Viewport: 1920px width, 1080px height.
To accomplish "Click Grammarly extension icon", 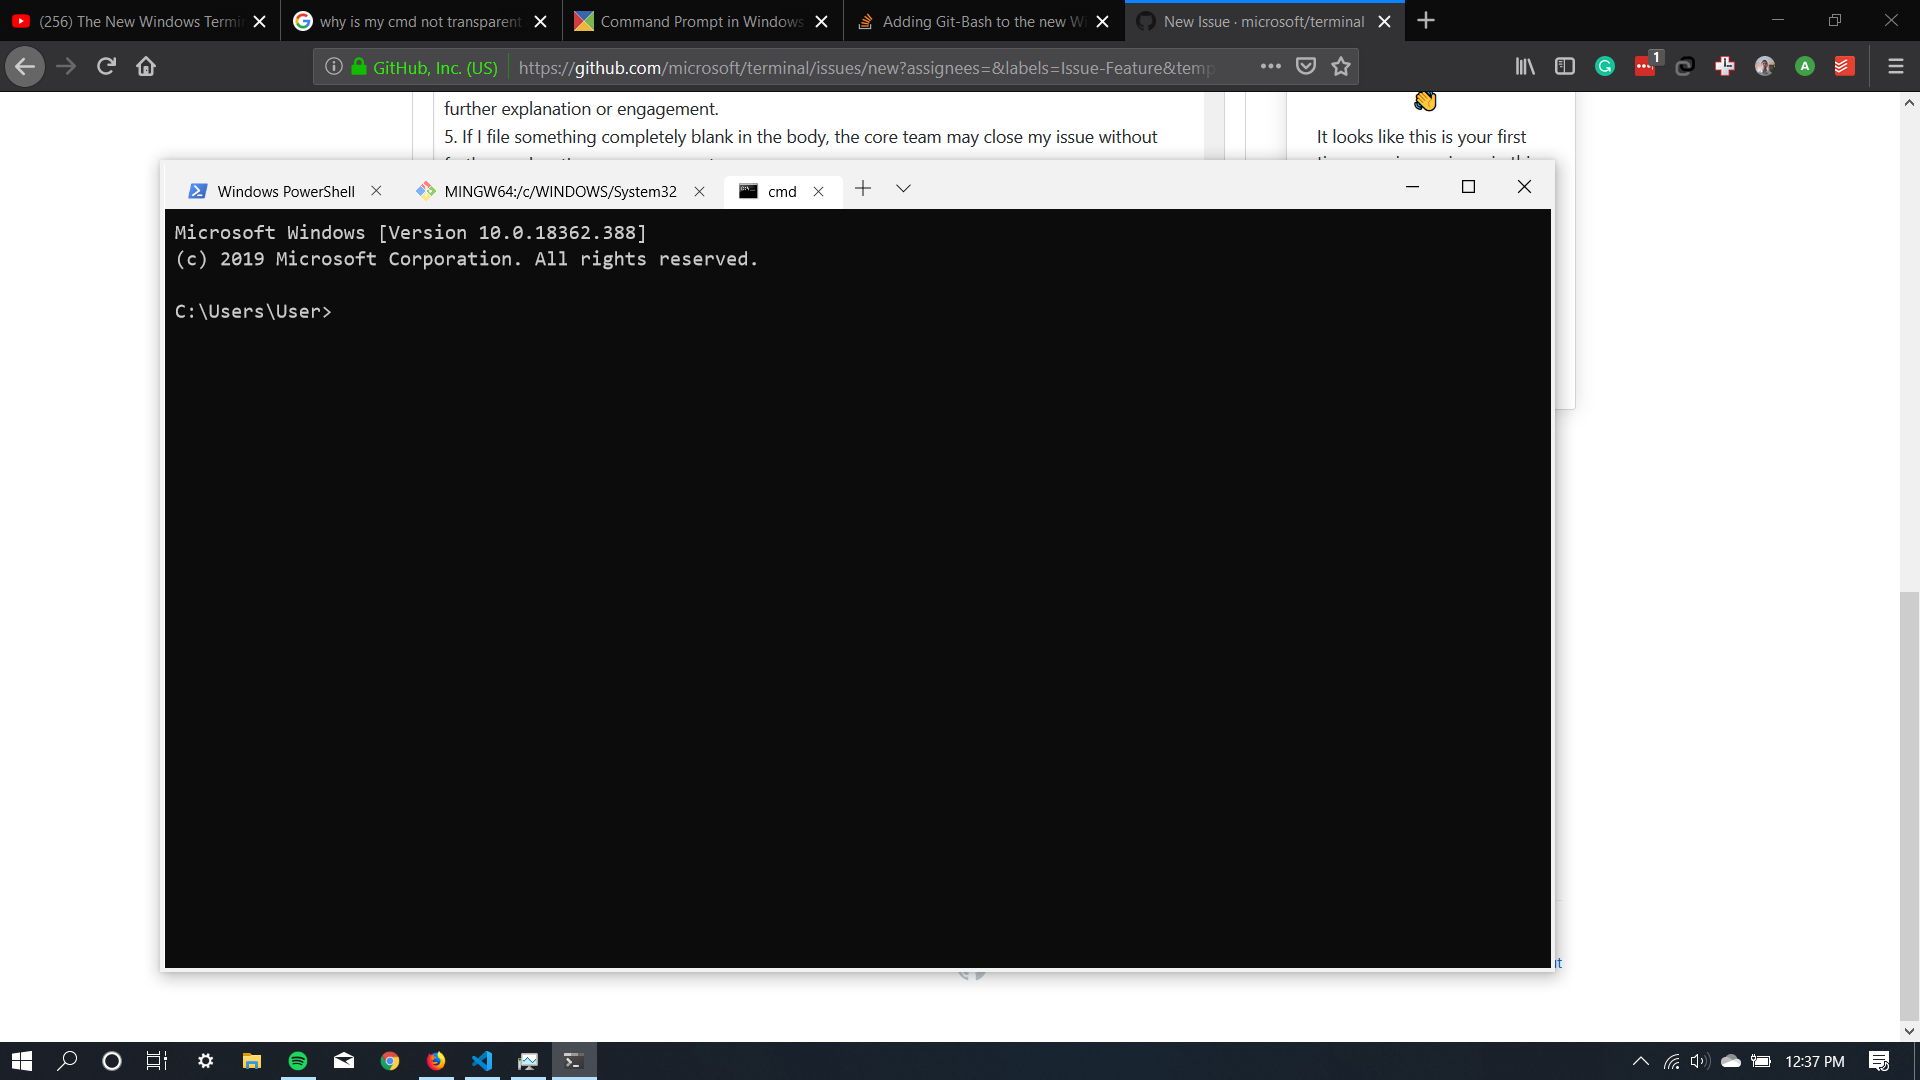I will point(1604,66).
